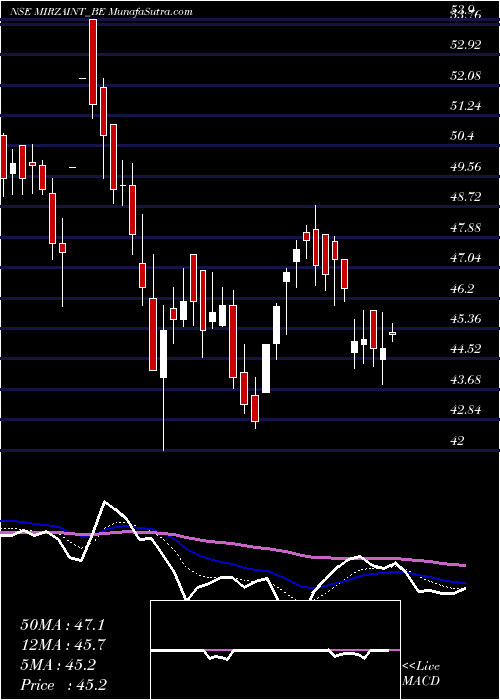Click the "5MA : 45.2" readout

coord(58,665)
